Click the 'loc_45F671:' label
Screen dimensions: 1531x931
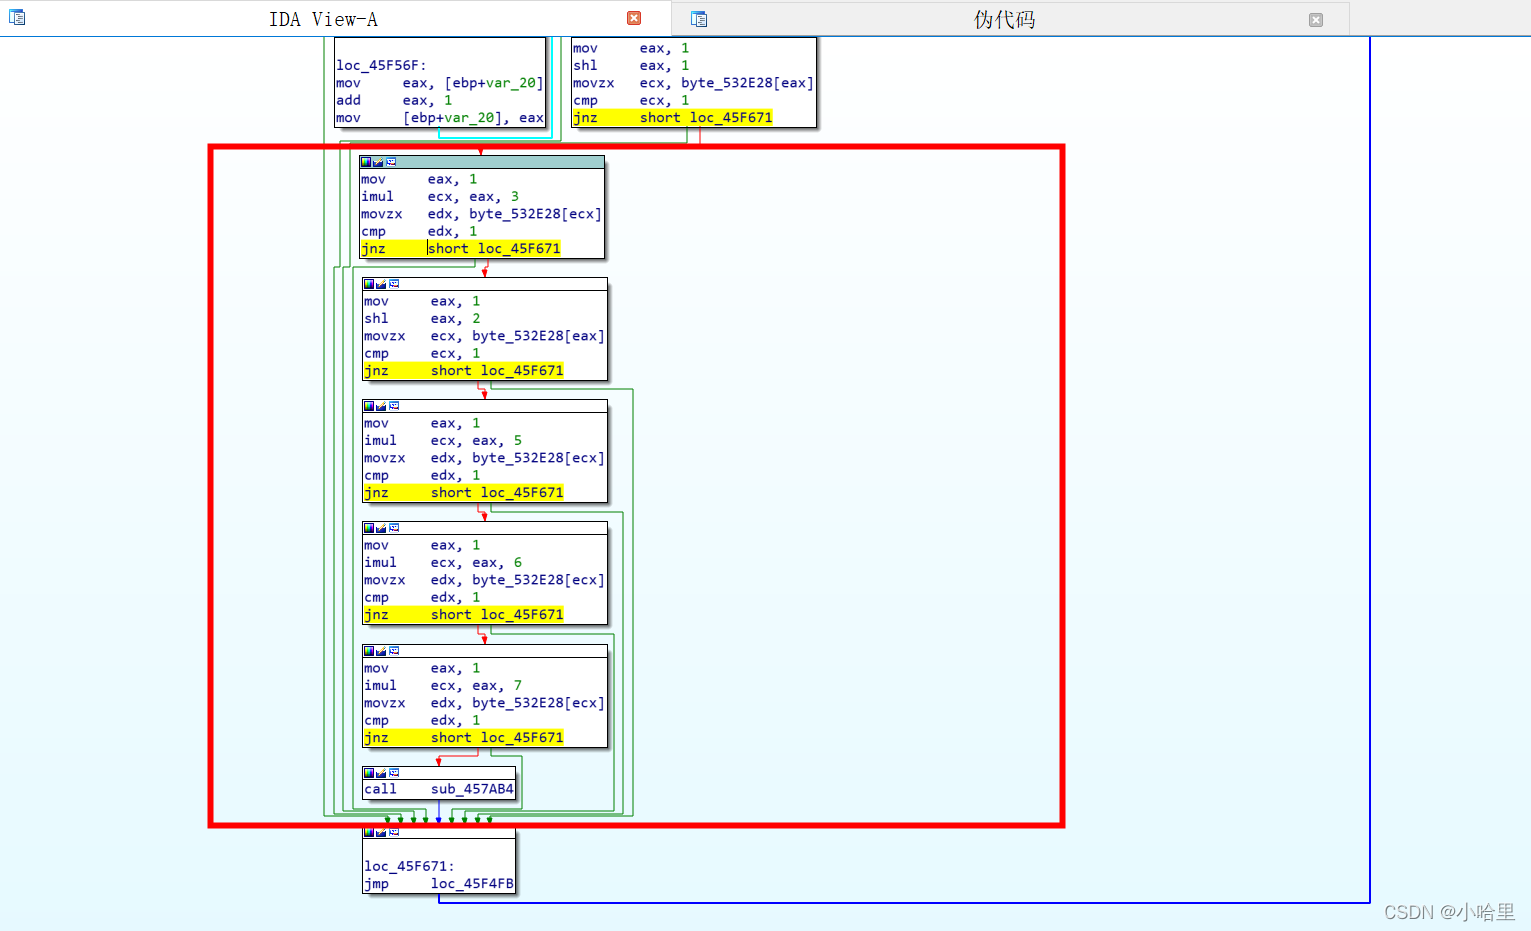[409, 866]
